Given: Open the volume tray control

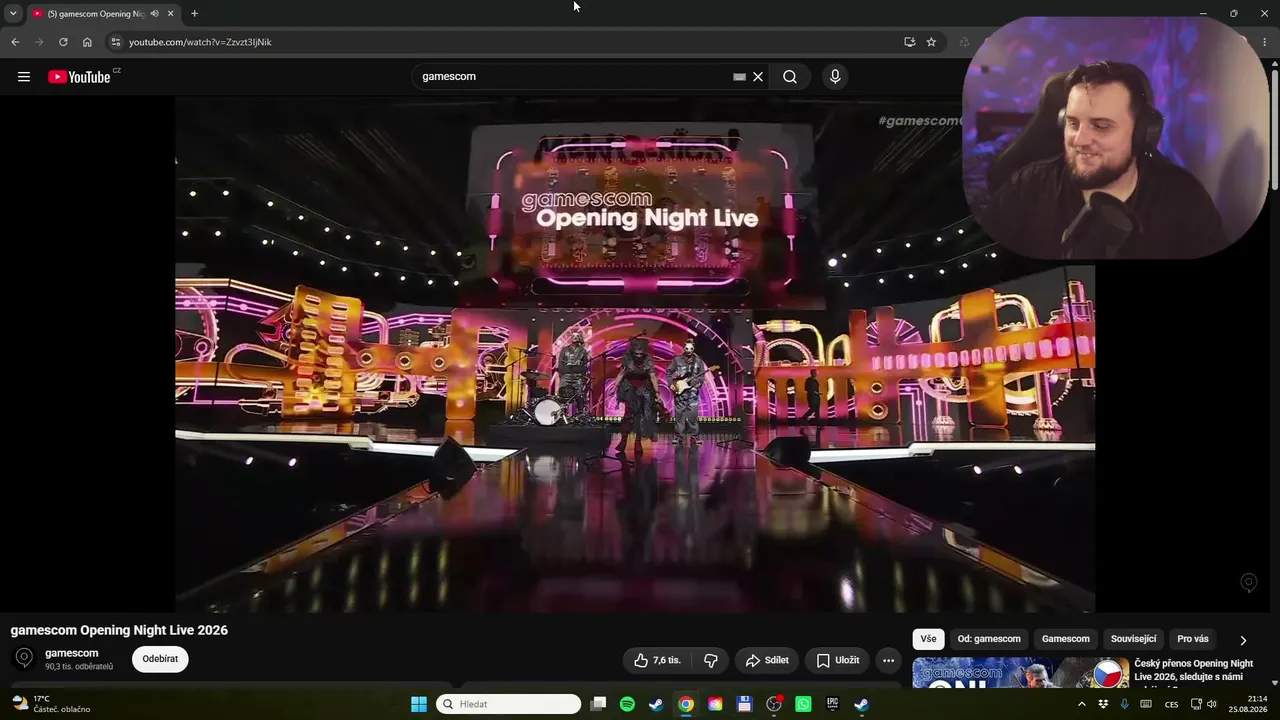Looking at the screenshot, I should tap(1211, 704).
